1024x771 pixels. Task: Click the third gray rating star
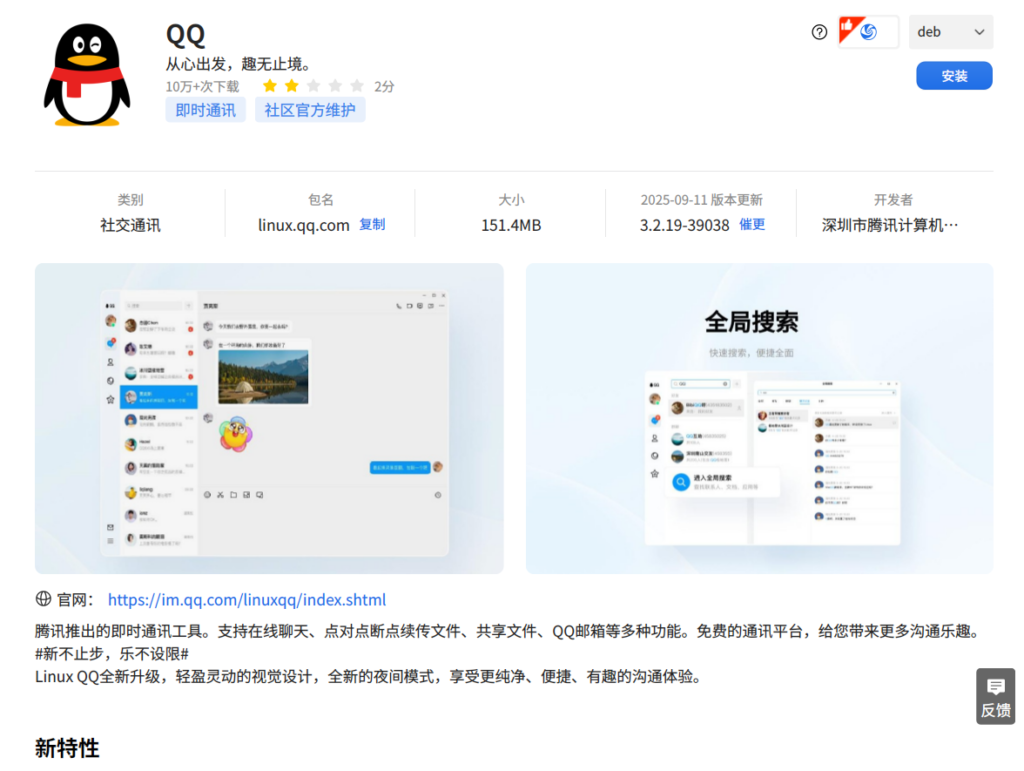pyautogui.click(x=314, y=86)
